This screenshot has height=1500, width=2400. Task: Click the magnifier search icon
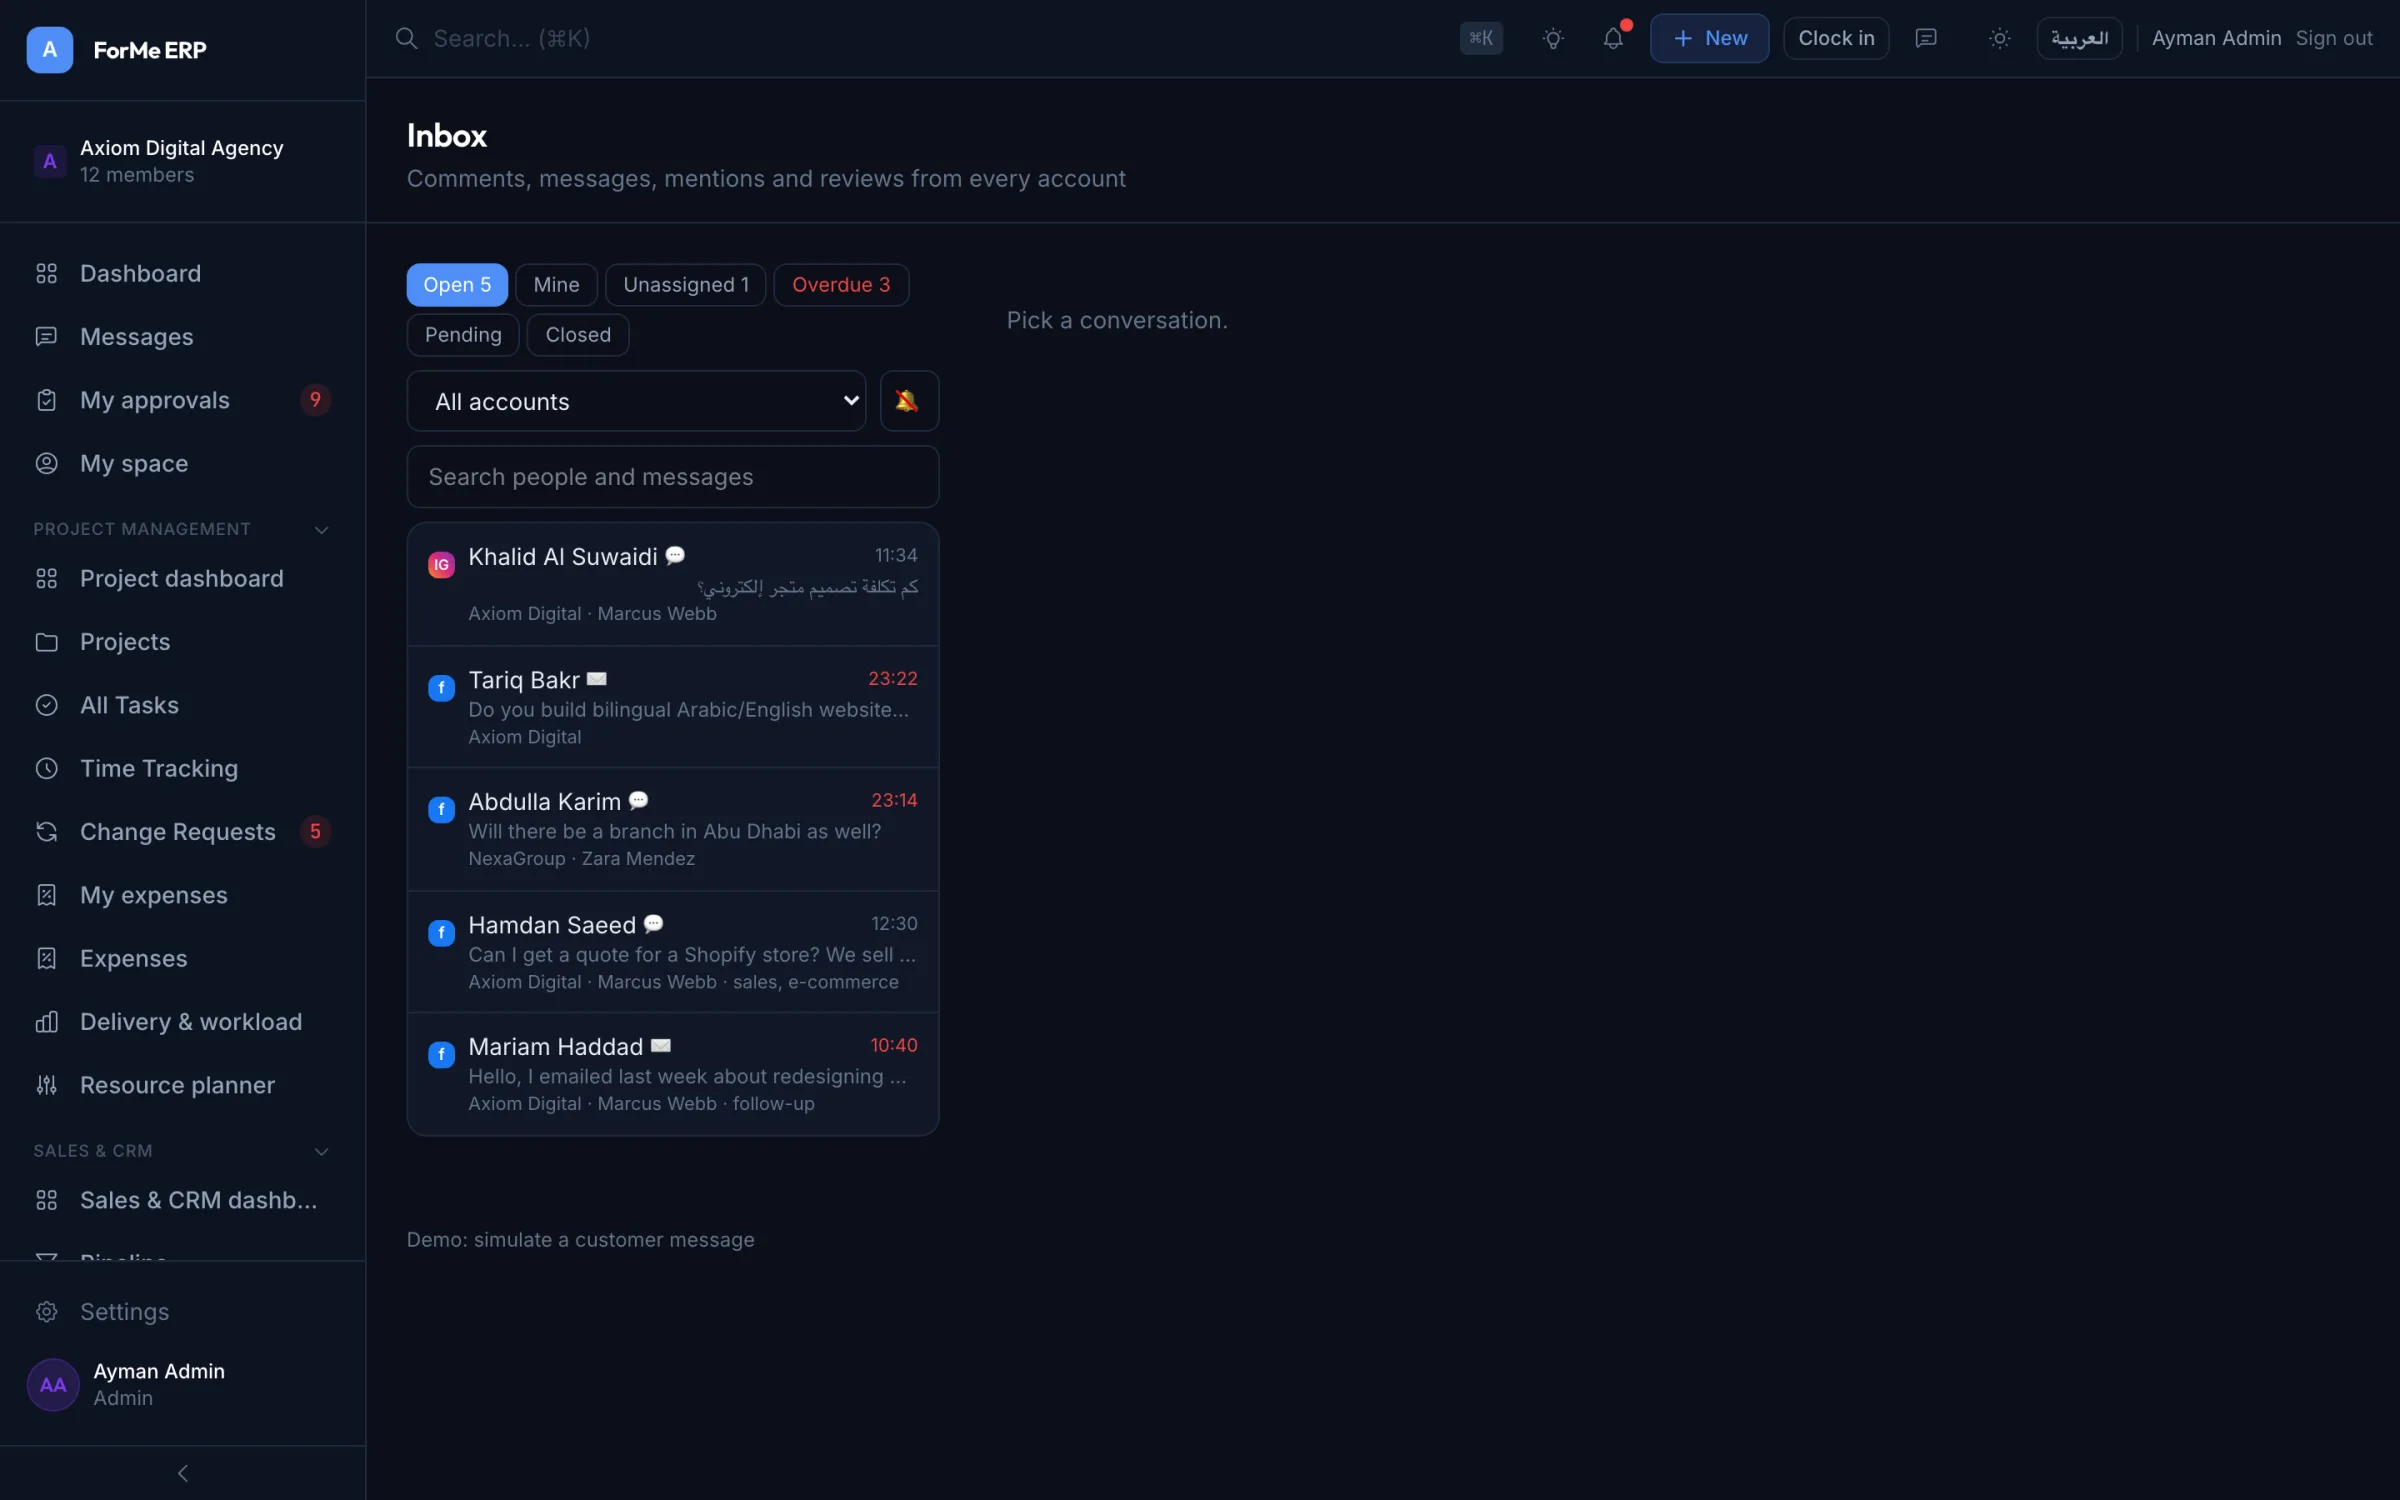406,39
